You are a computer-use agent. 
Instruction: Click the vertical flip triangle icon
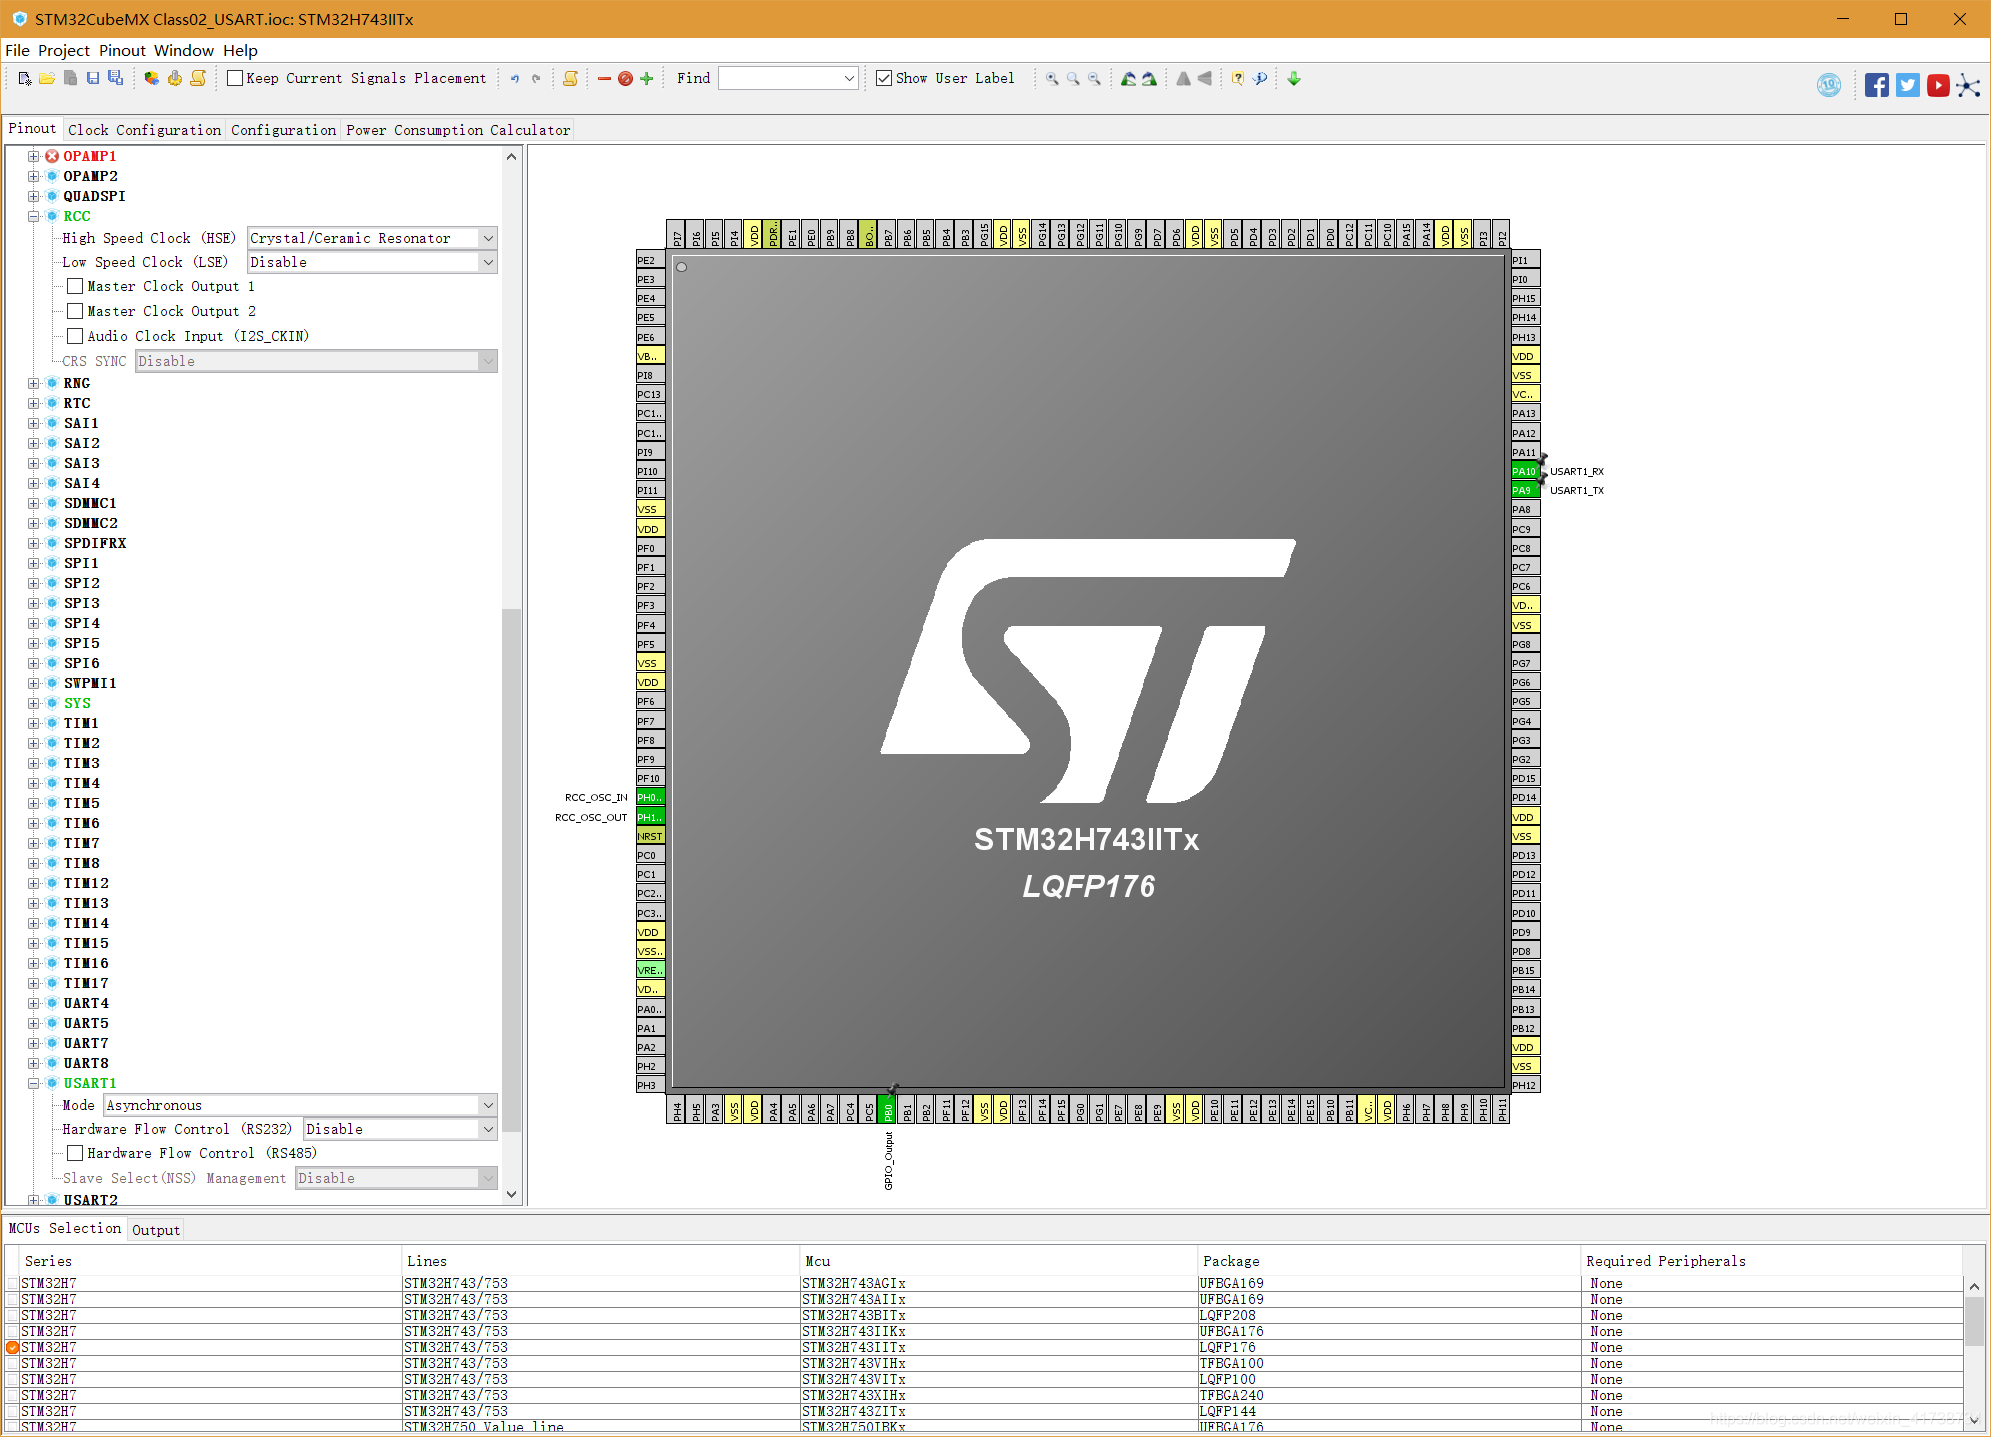1184,78
